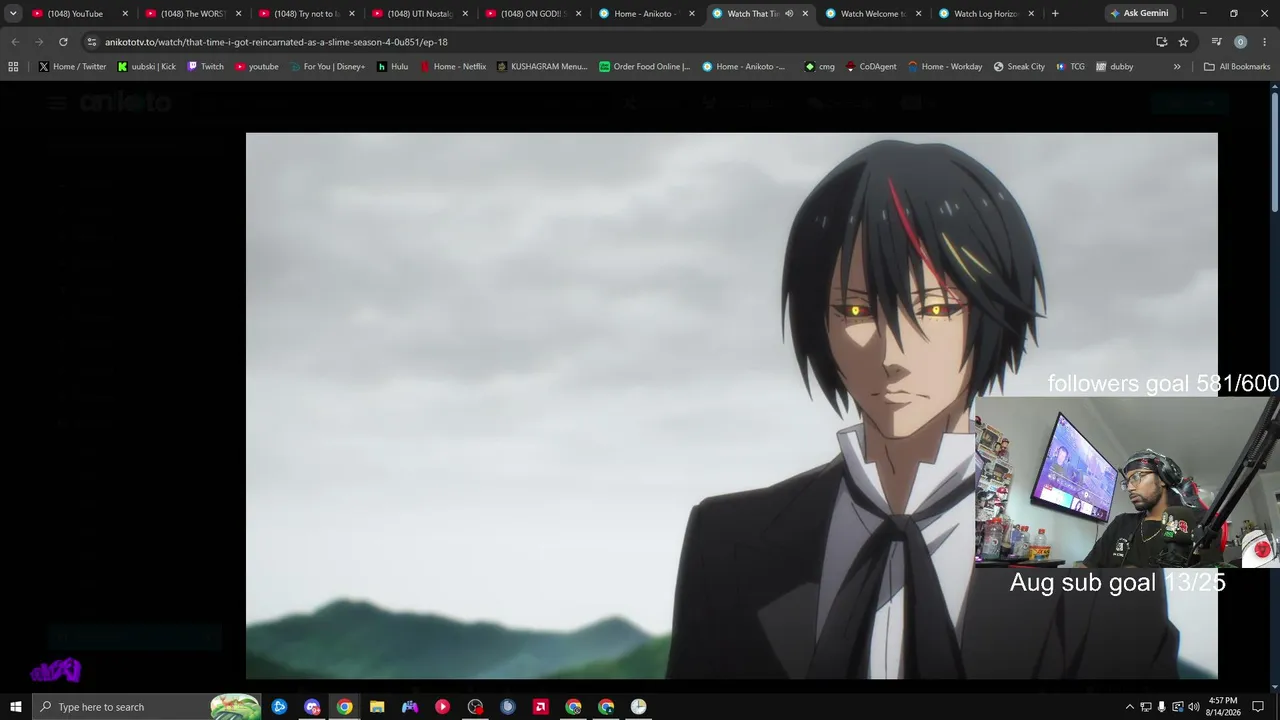Image resolution: width=1280 pixels, height=720 pixels.
Task: Open the Home - Anikoto bookmark
Action: pos(744,67)
